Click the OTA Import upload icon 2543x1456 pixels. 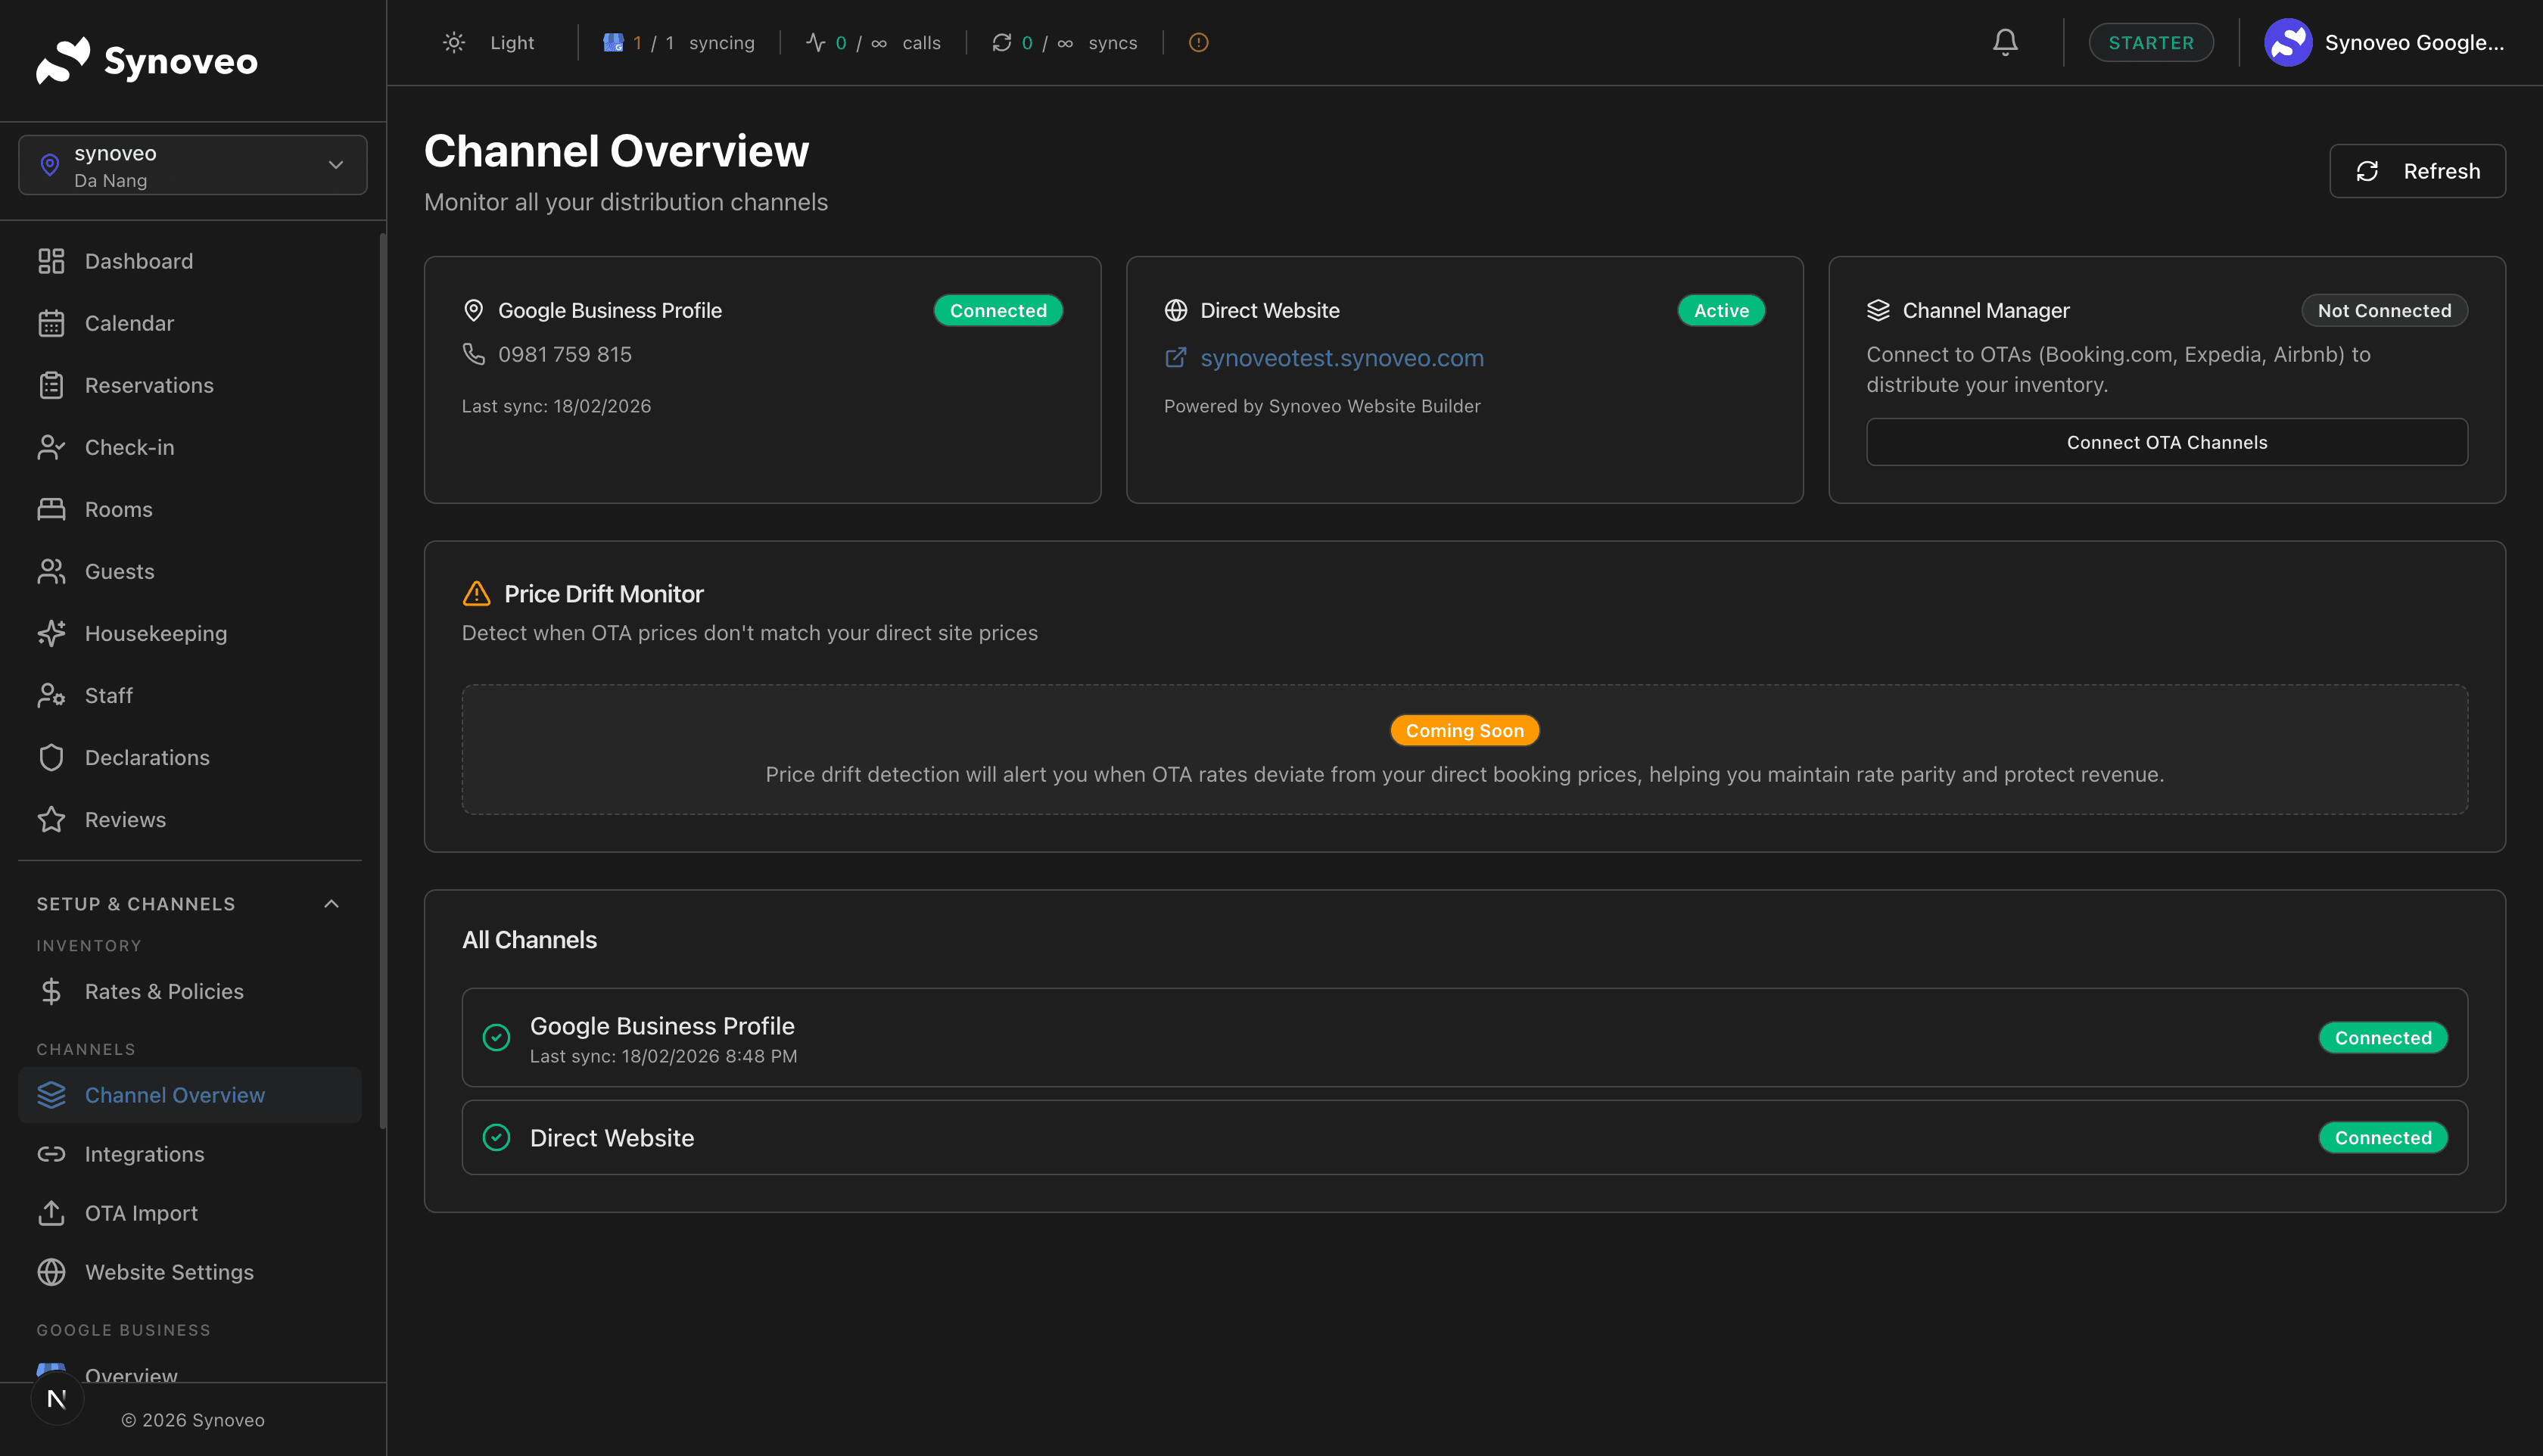51,1212
